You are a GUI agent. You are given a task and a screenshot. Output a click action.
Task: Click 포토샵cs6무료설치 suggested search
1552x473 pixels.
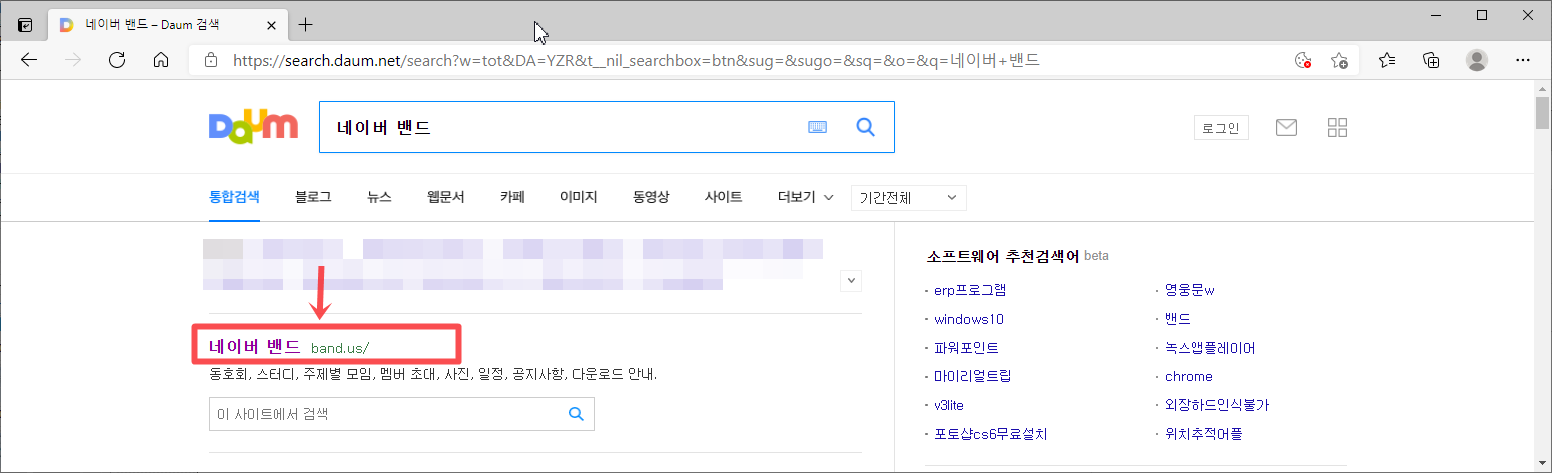(990, 434)
